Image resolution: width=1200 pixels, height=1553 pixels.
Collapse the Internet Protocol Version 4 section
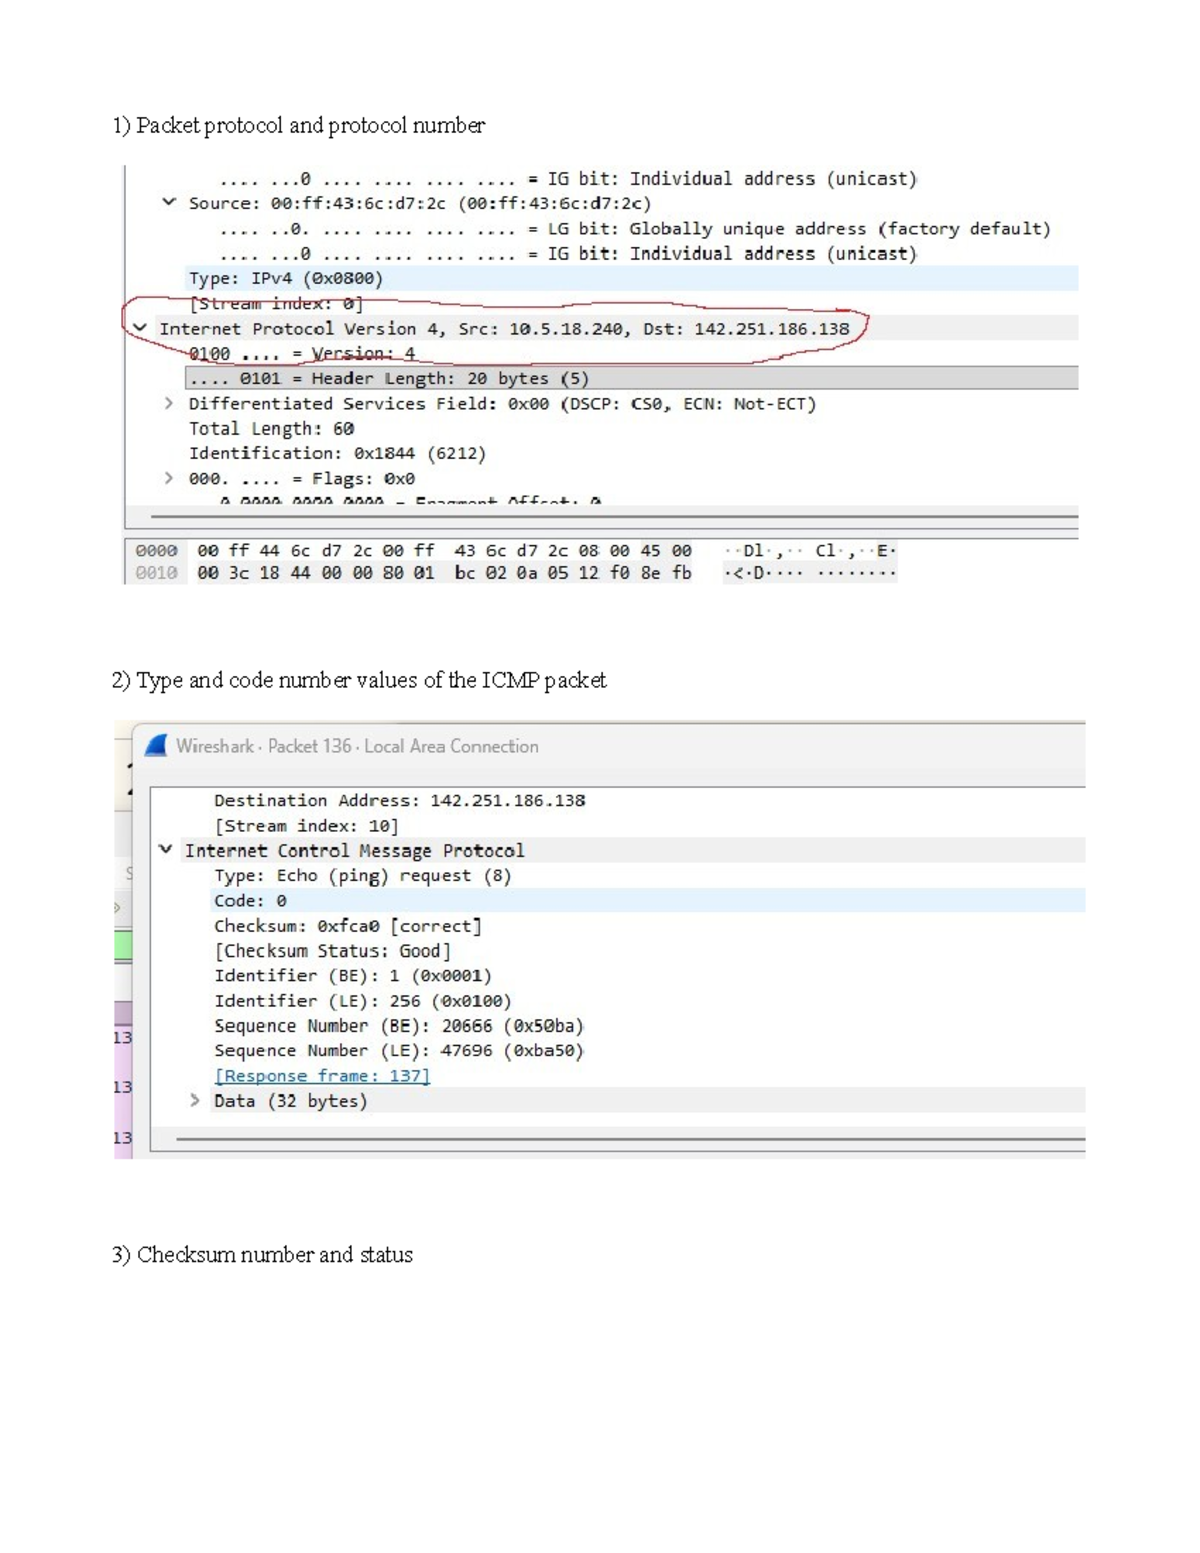140,327
